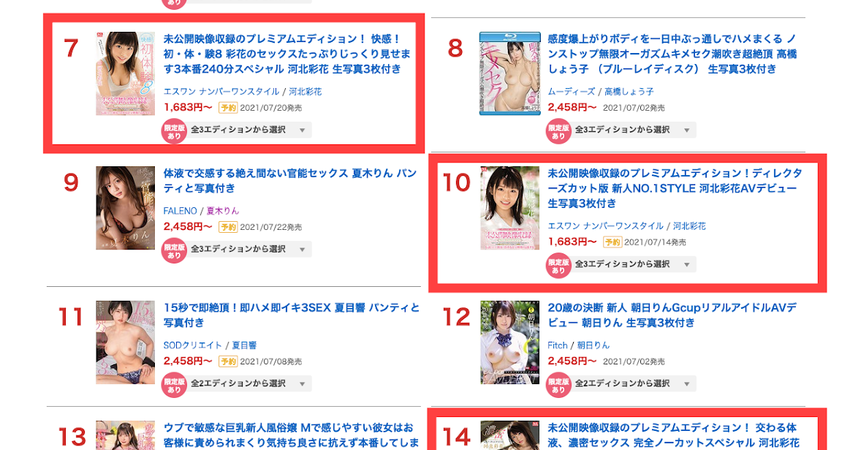This screenshot has width=850, height=450.
Task: Open the SODクリエイト maker link
Action: [192, 345]
